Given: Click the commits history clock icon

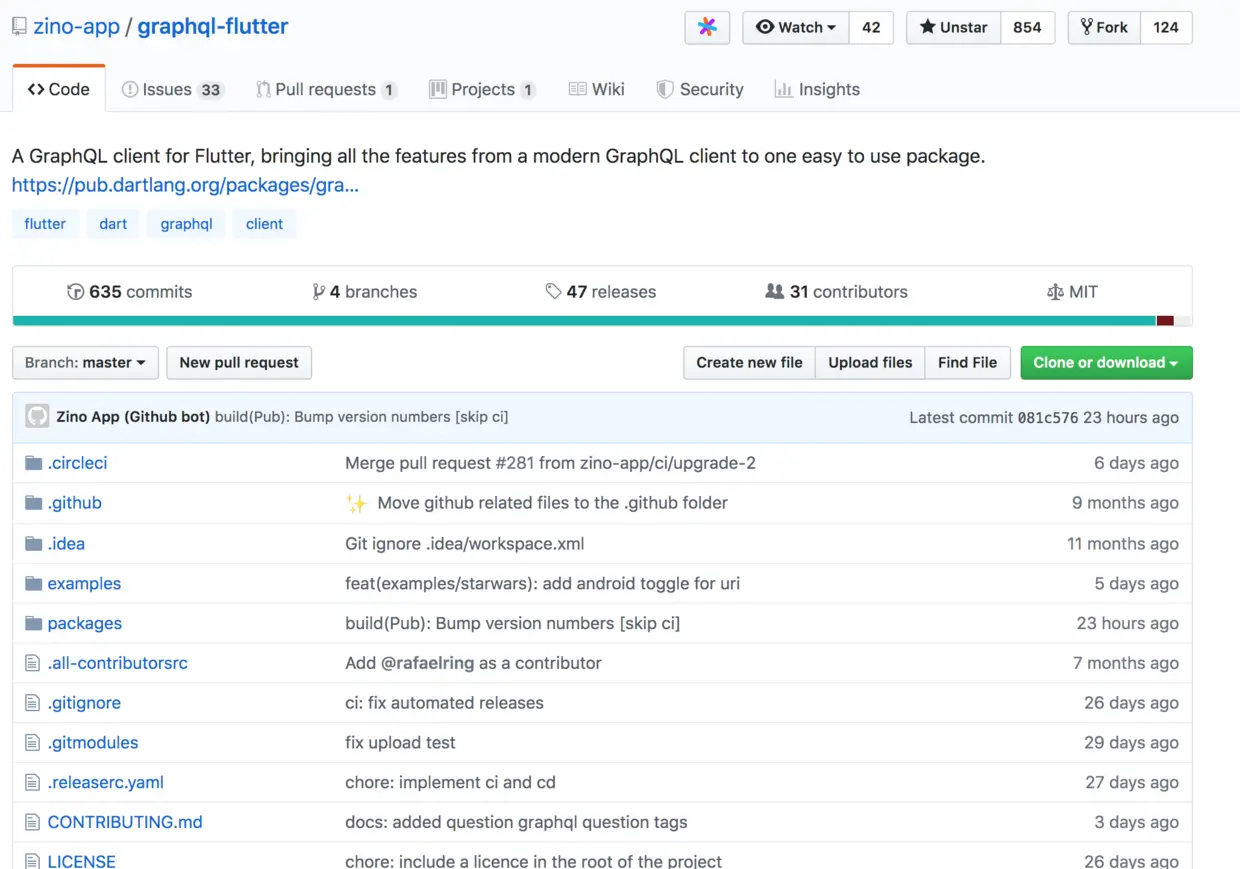Looking at the screenshot, I should pos(75,292).
